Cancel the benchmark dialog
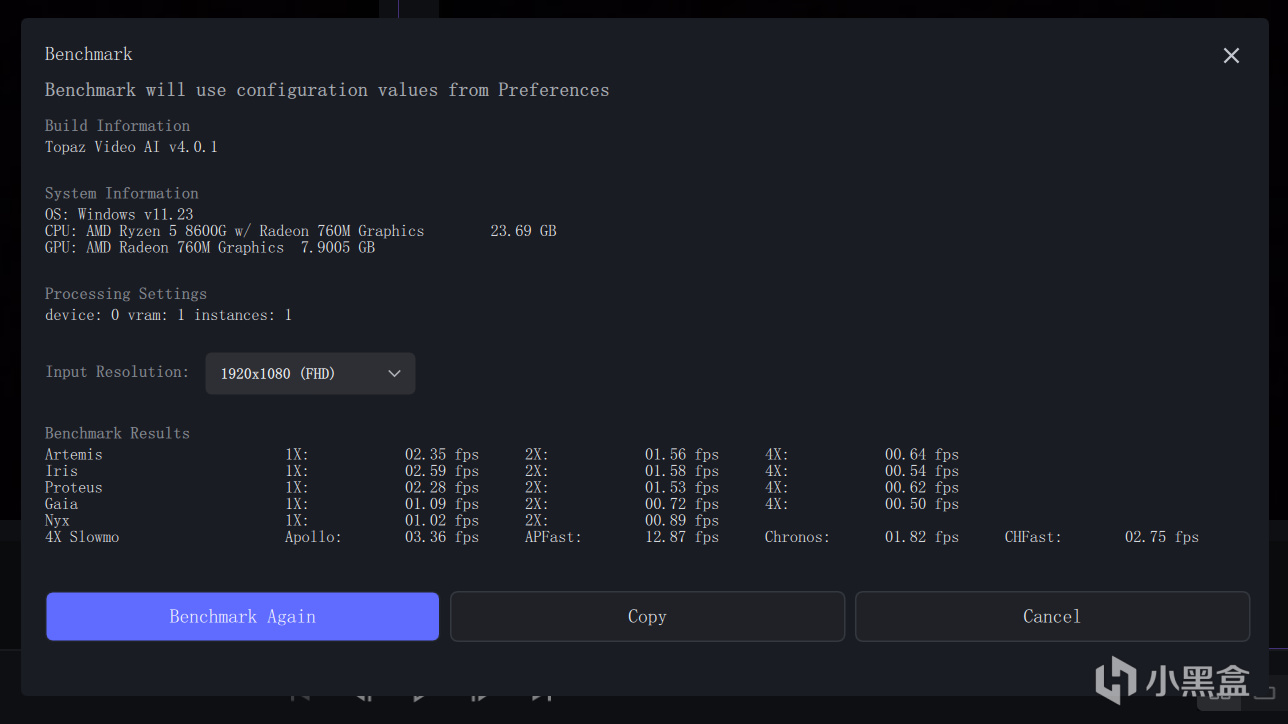 coord(1052,616)
